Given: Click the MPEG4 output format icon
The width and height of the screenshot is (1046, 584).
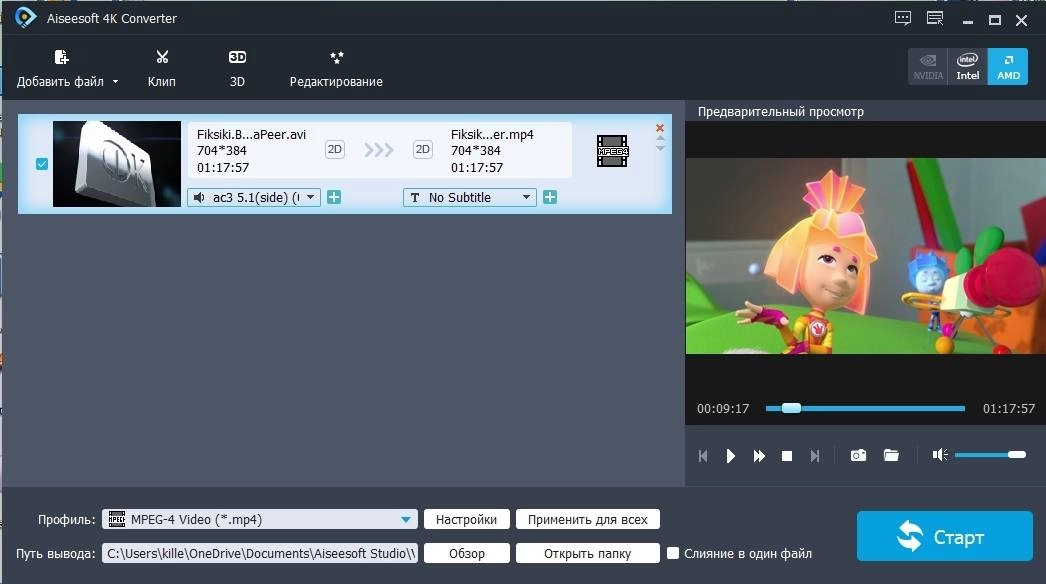Looking at the screenshot, I should [x=612, y=151].
